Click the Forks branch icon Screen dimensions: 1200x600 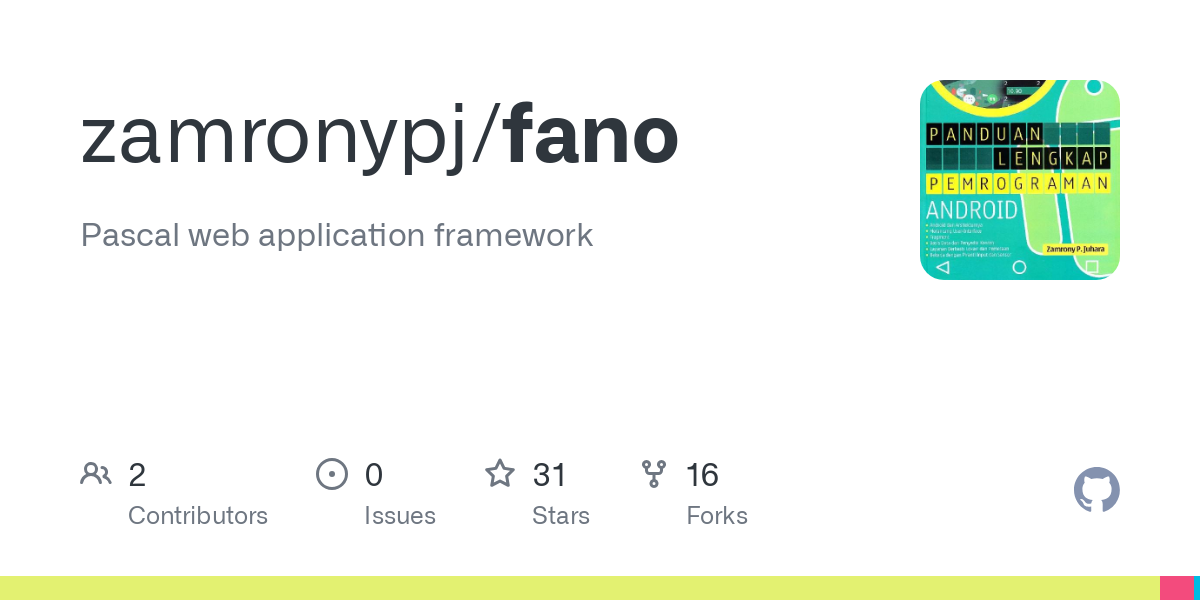[654, 473]
